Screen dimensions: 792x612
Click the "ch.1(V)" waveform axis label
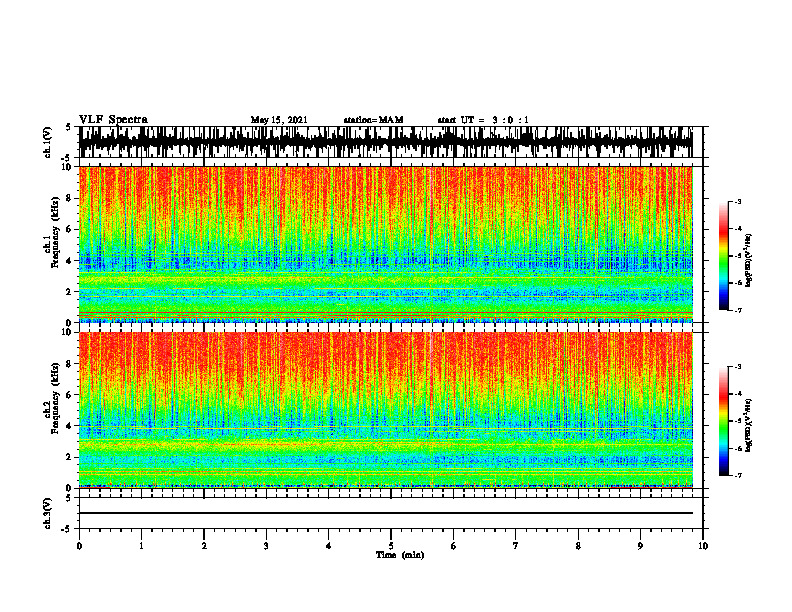pos(48,142)
